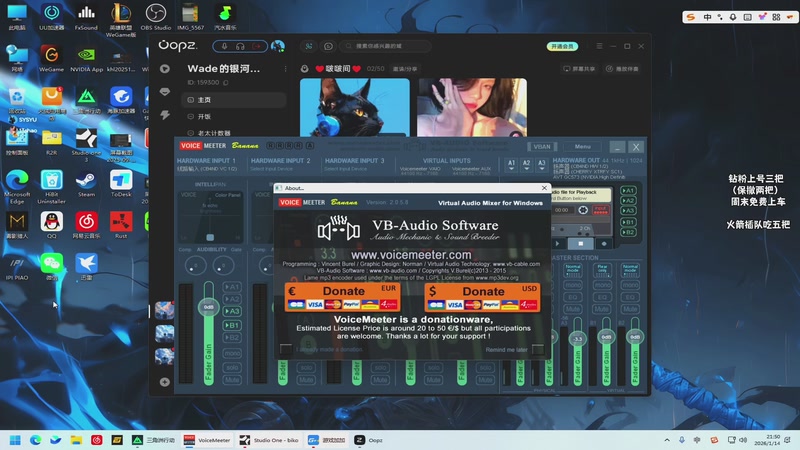The width and height of the screenshot is (800, 450).
Task: Check the 'Remind me later' checkbox
Action: click(538, 349)
